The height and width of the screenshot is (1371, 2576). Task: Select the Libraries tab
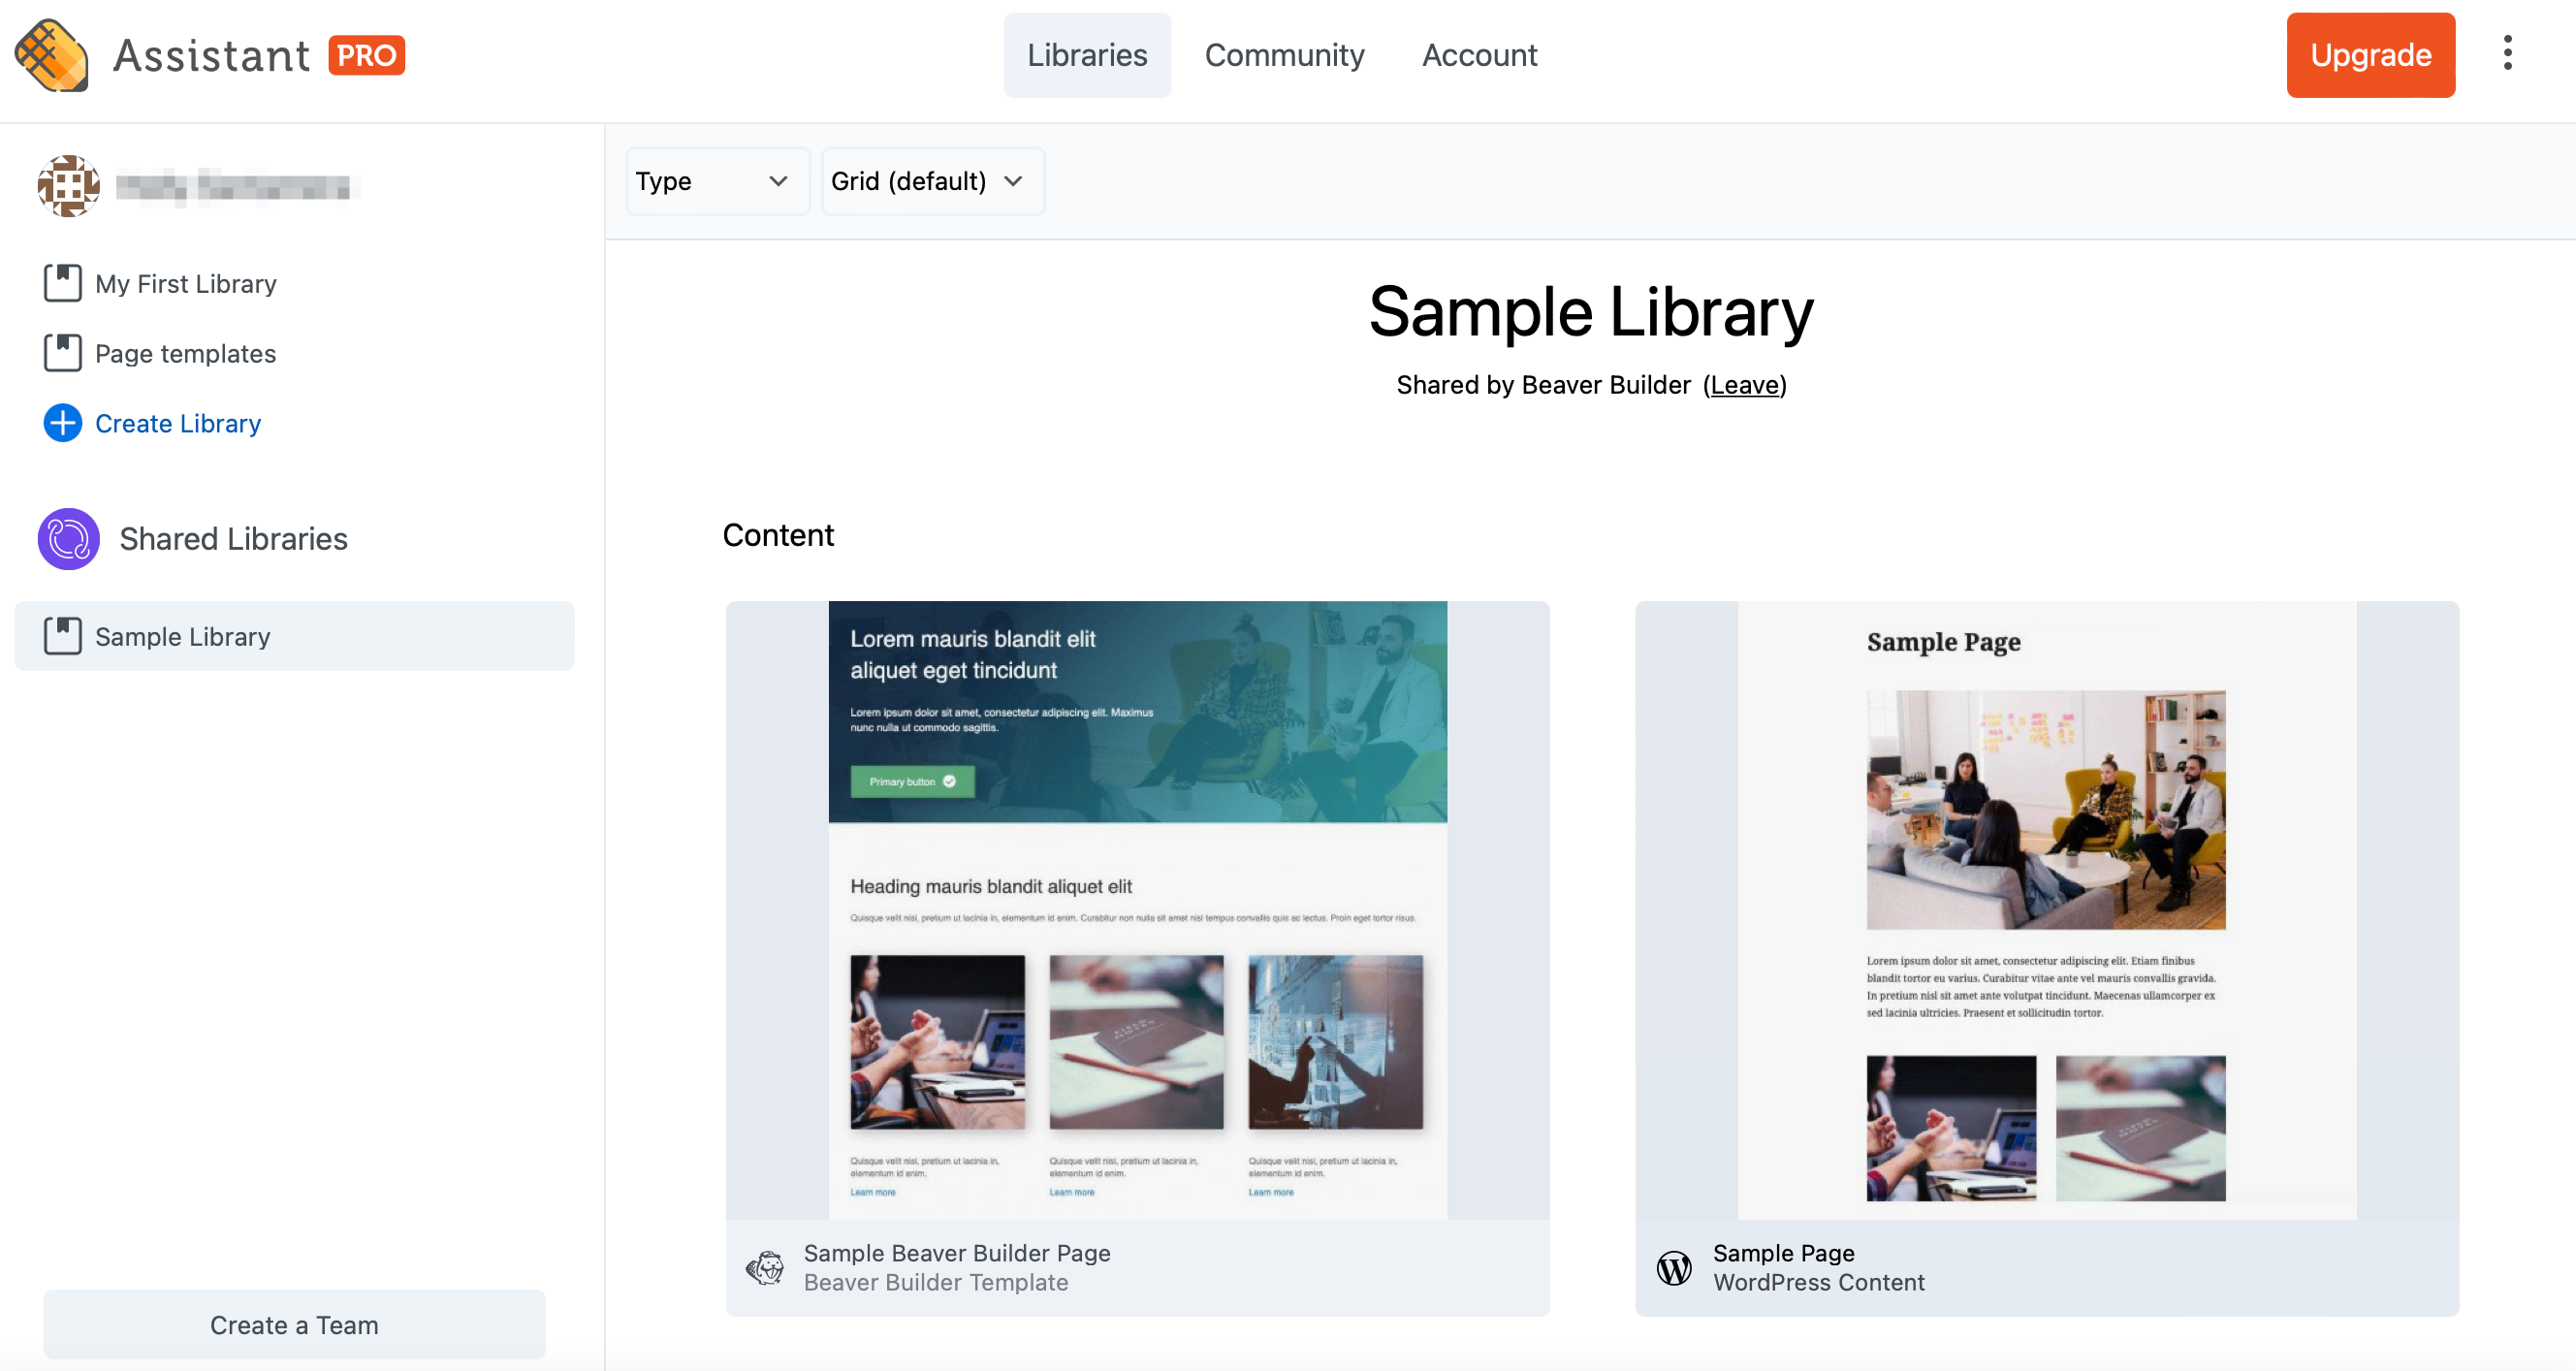click(x=1087, y=55)
